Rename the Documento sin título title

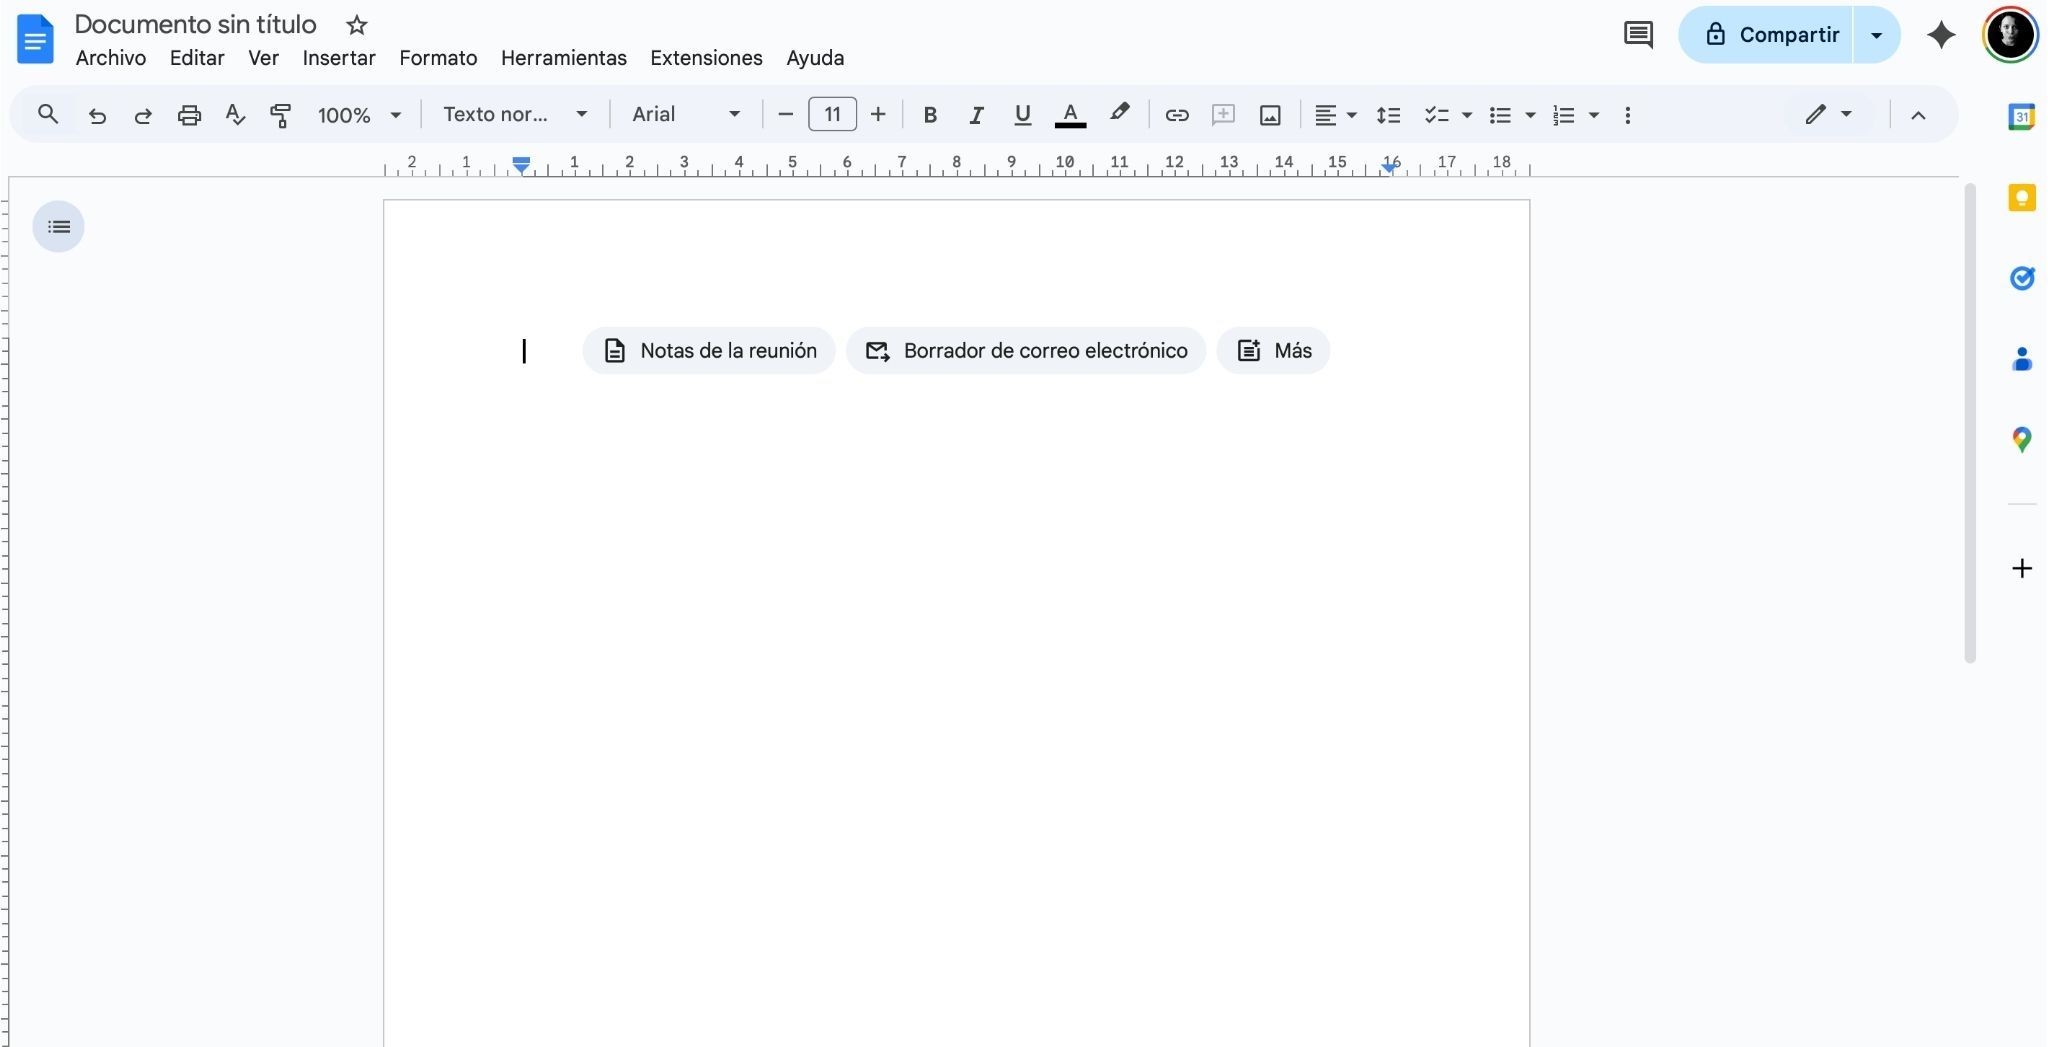(195, 25)
